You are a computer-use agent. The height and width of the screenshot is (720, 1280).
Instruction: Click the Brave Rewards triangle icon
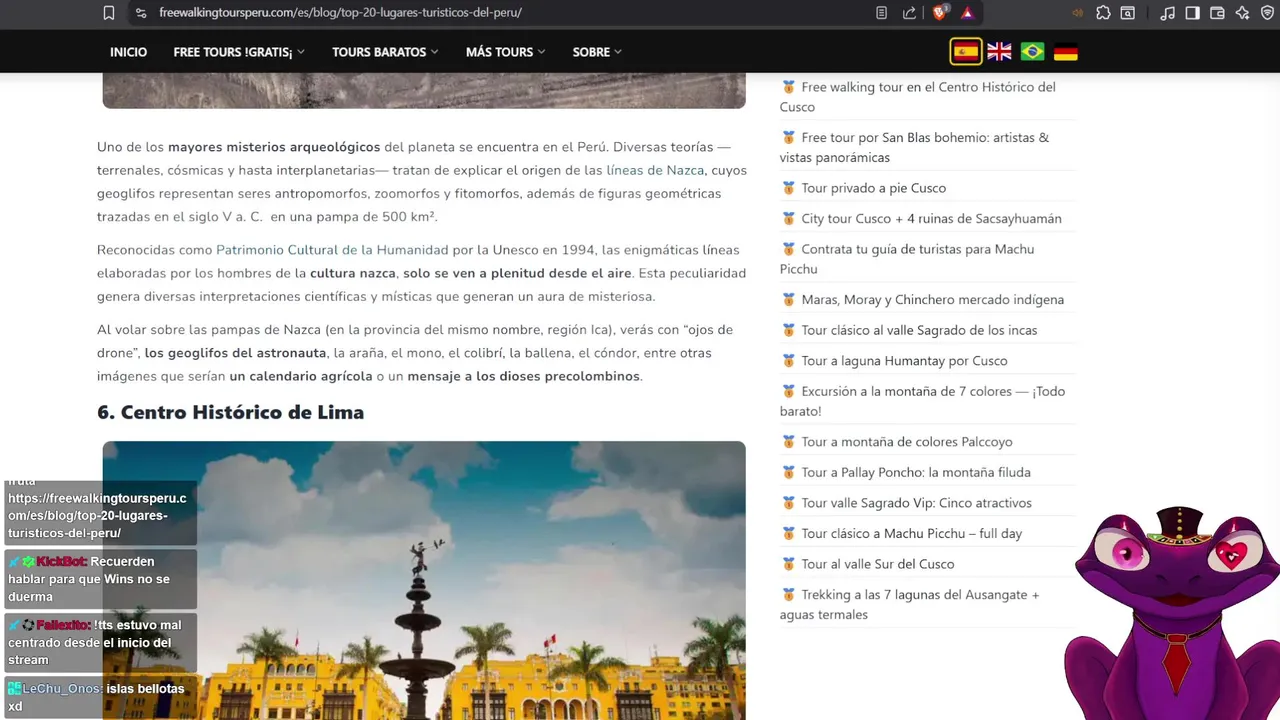(x=967, y=13)
